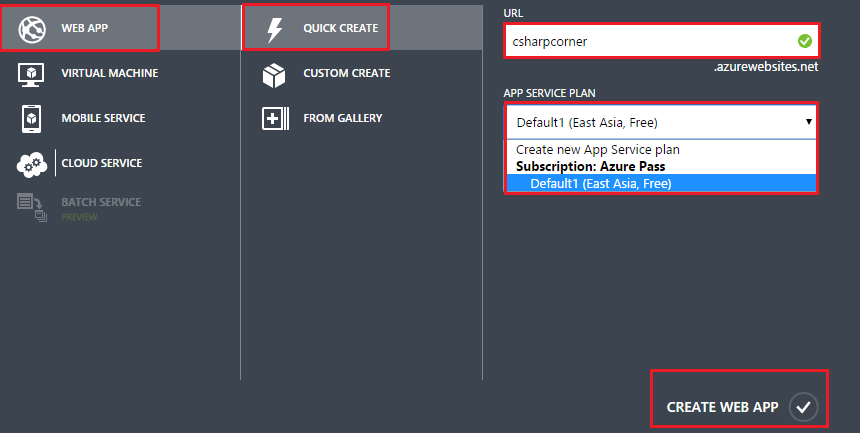The height and width of the screenshot is (433, 860).
Task: Open the Mobile Service menu label
Action: 103,118
